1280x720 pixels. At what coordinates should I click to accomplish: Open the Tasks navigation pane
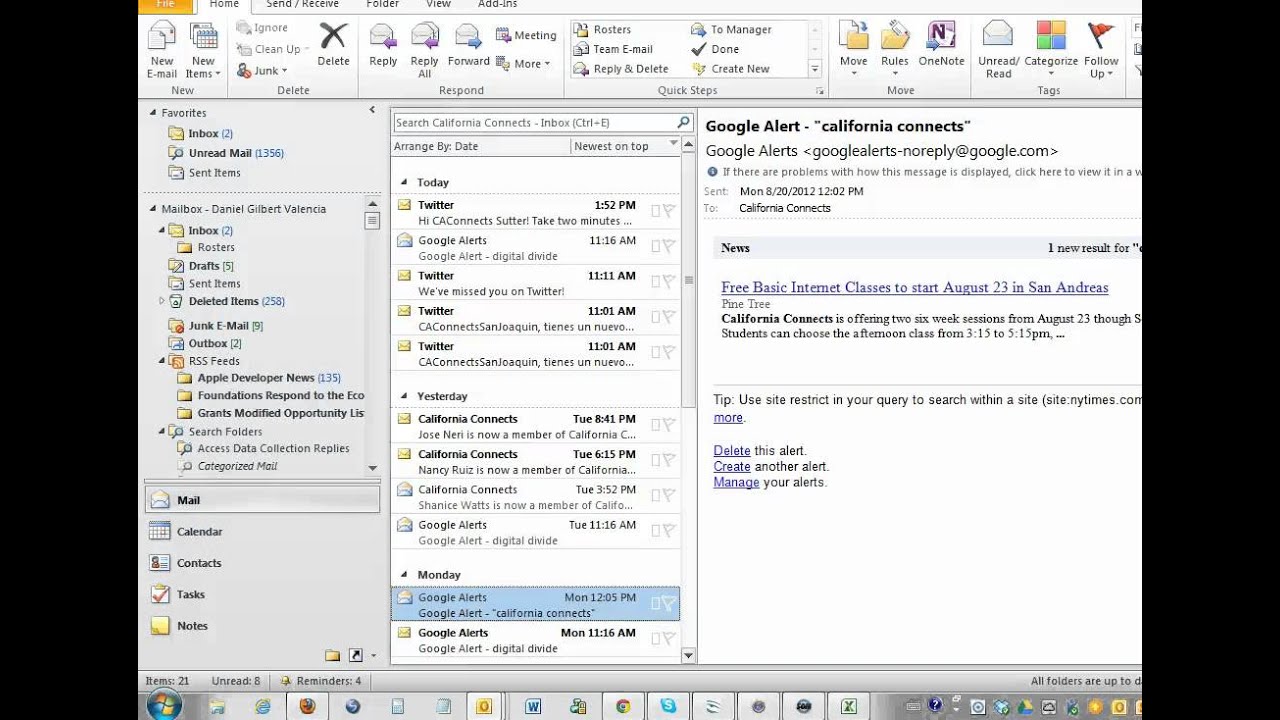pyautogui.click(x=262, y=594)
